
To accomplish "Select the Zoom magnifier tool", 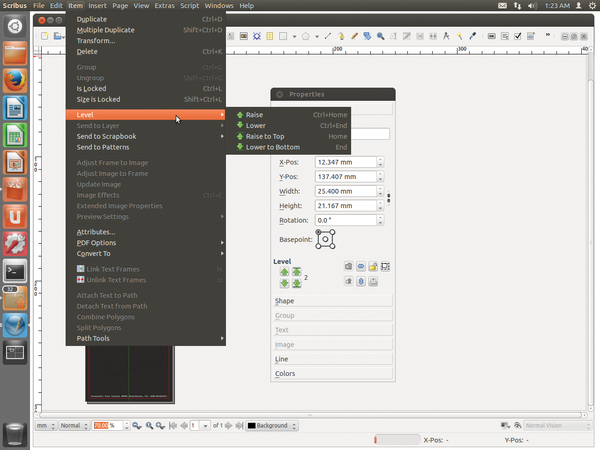I will coord(380,36).
